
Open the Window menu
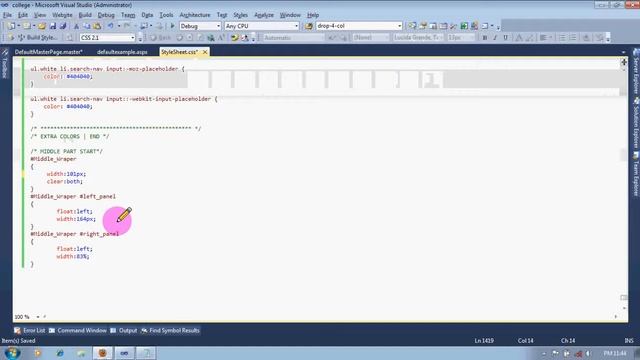(290, 15)
